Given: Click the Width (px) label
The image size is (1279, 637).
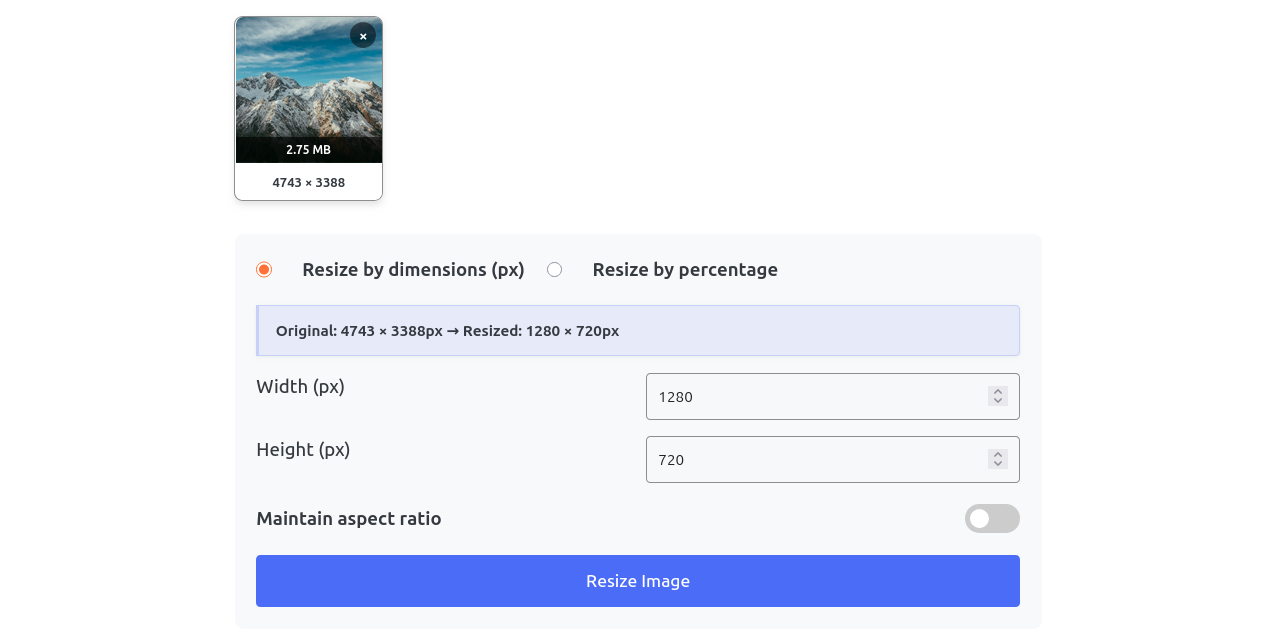Looking at the screenshot, I should (x=300, y=386).
